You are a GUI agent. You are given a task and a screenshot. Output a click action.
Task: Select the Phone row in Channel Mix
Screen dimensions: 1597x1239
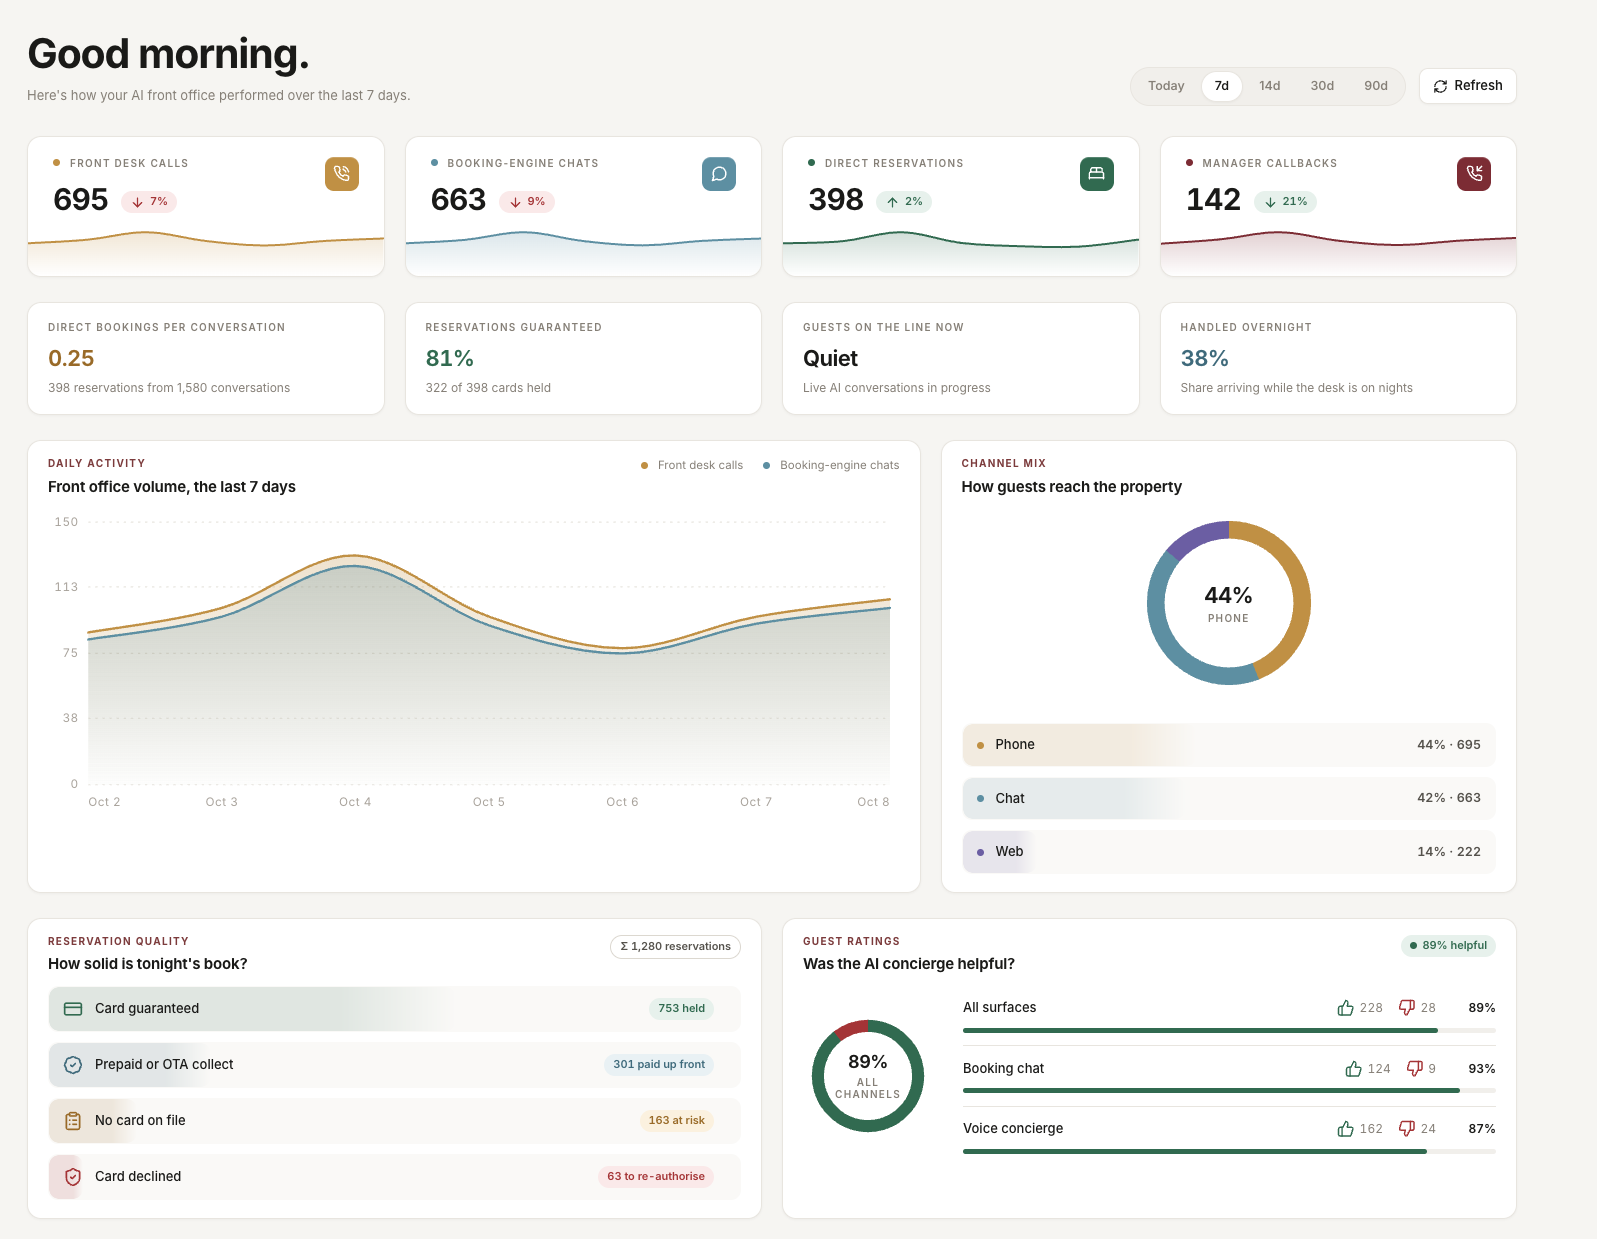1229,745
